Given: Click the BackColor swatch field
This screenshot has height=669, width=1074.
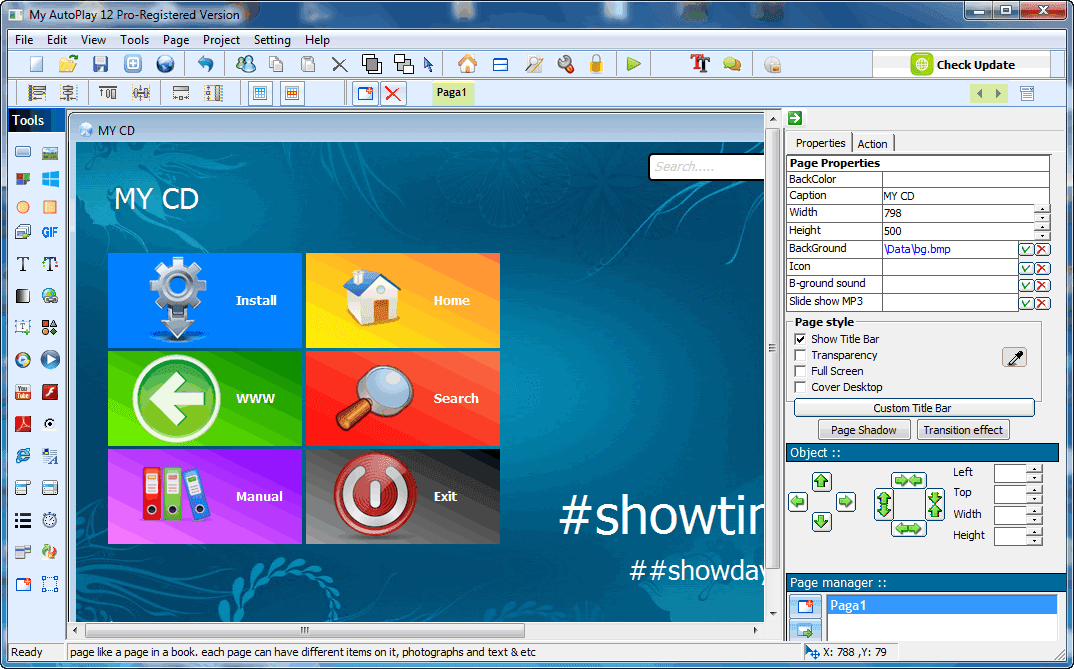Looking at the screenshot, I should point(966,179).
